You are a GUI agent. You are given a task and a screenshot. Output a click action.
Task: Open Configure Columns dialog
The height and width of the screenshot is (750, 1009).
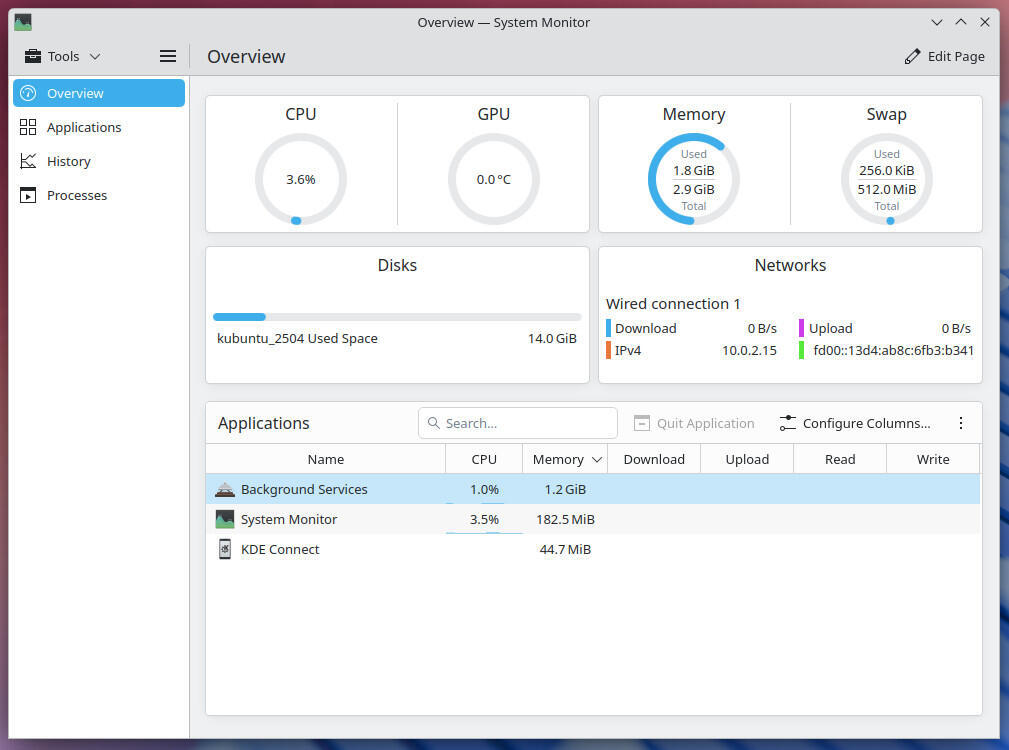[855, 423]
